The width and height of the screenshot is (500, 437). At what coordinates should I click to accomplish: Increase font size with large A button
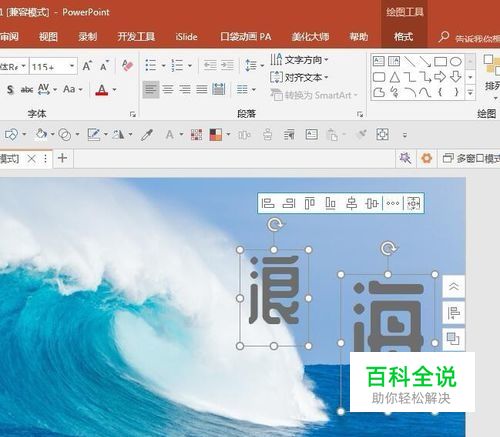tap(87, 66)
